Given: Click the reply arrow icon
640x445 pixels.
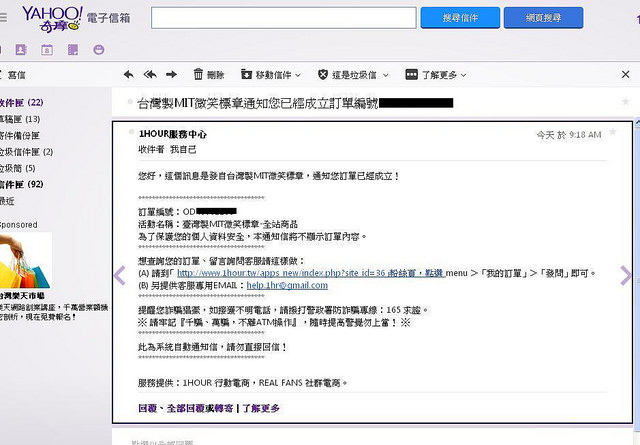Looking at the screenshot, I should click(x=129, y=74).
